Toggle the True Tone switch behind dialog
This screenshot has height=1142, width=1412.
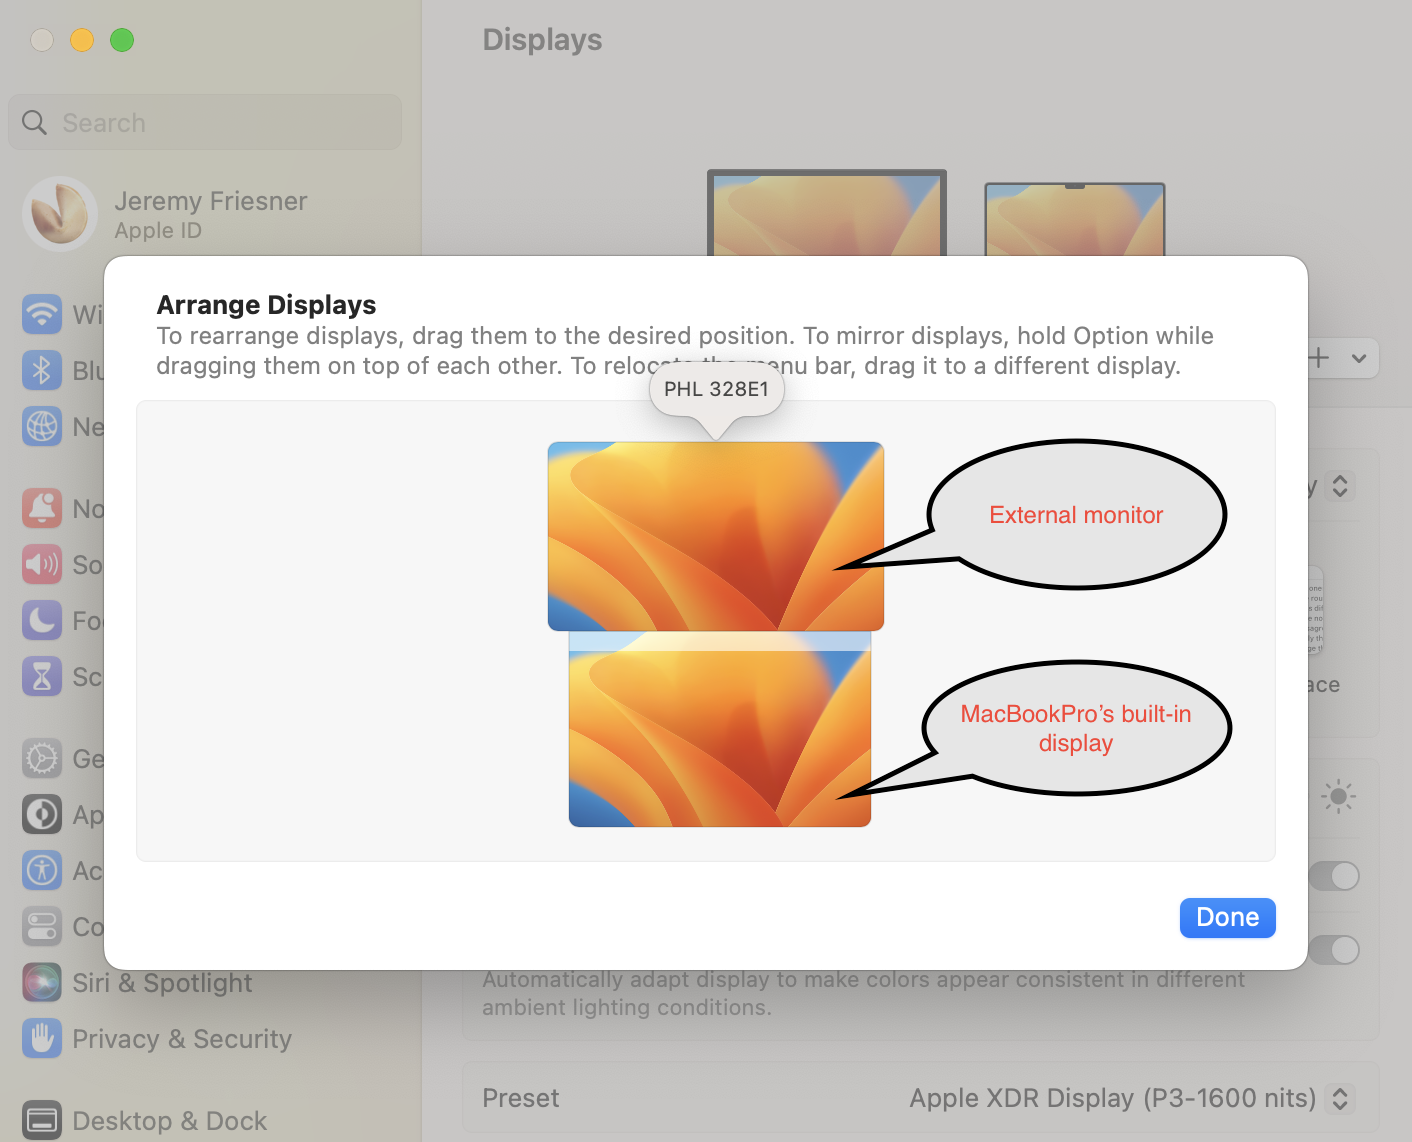(x=1335, y=950)
